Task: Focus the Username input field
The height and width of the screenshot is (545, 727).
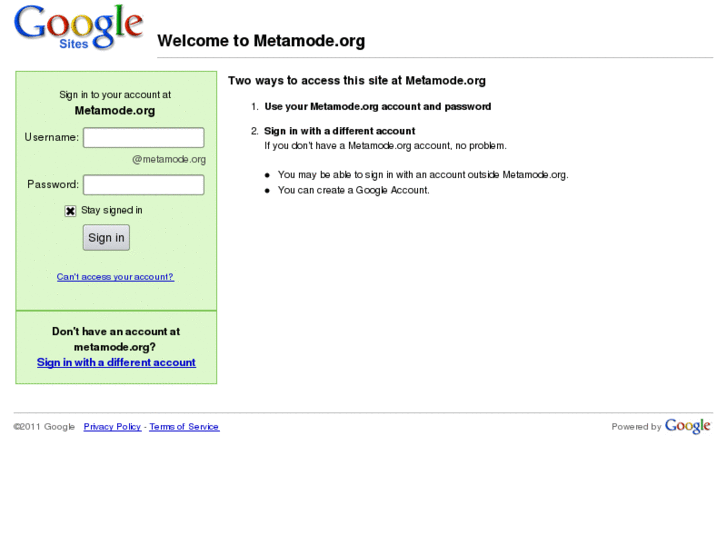Action: tap(143, 138)
